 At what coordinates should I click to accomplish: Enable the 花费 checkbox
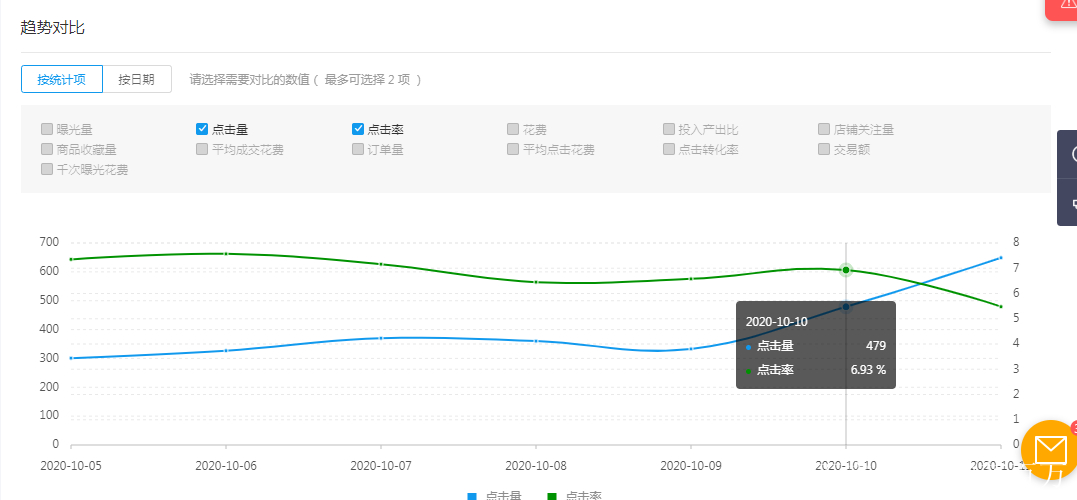513,128
